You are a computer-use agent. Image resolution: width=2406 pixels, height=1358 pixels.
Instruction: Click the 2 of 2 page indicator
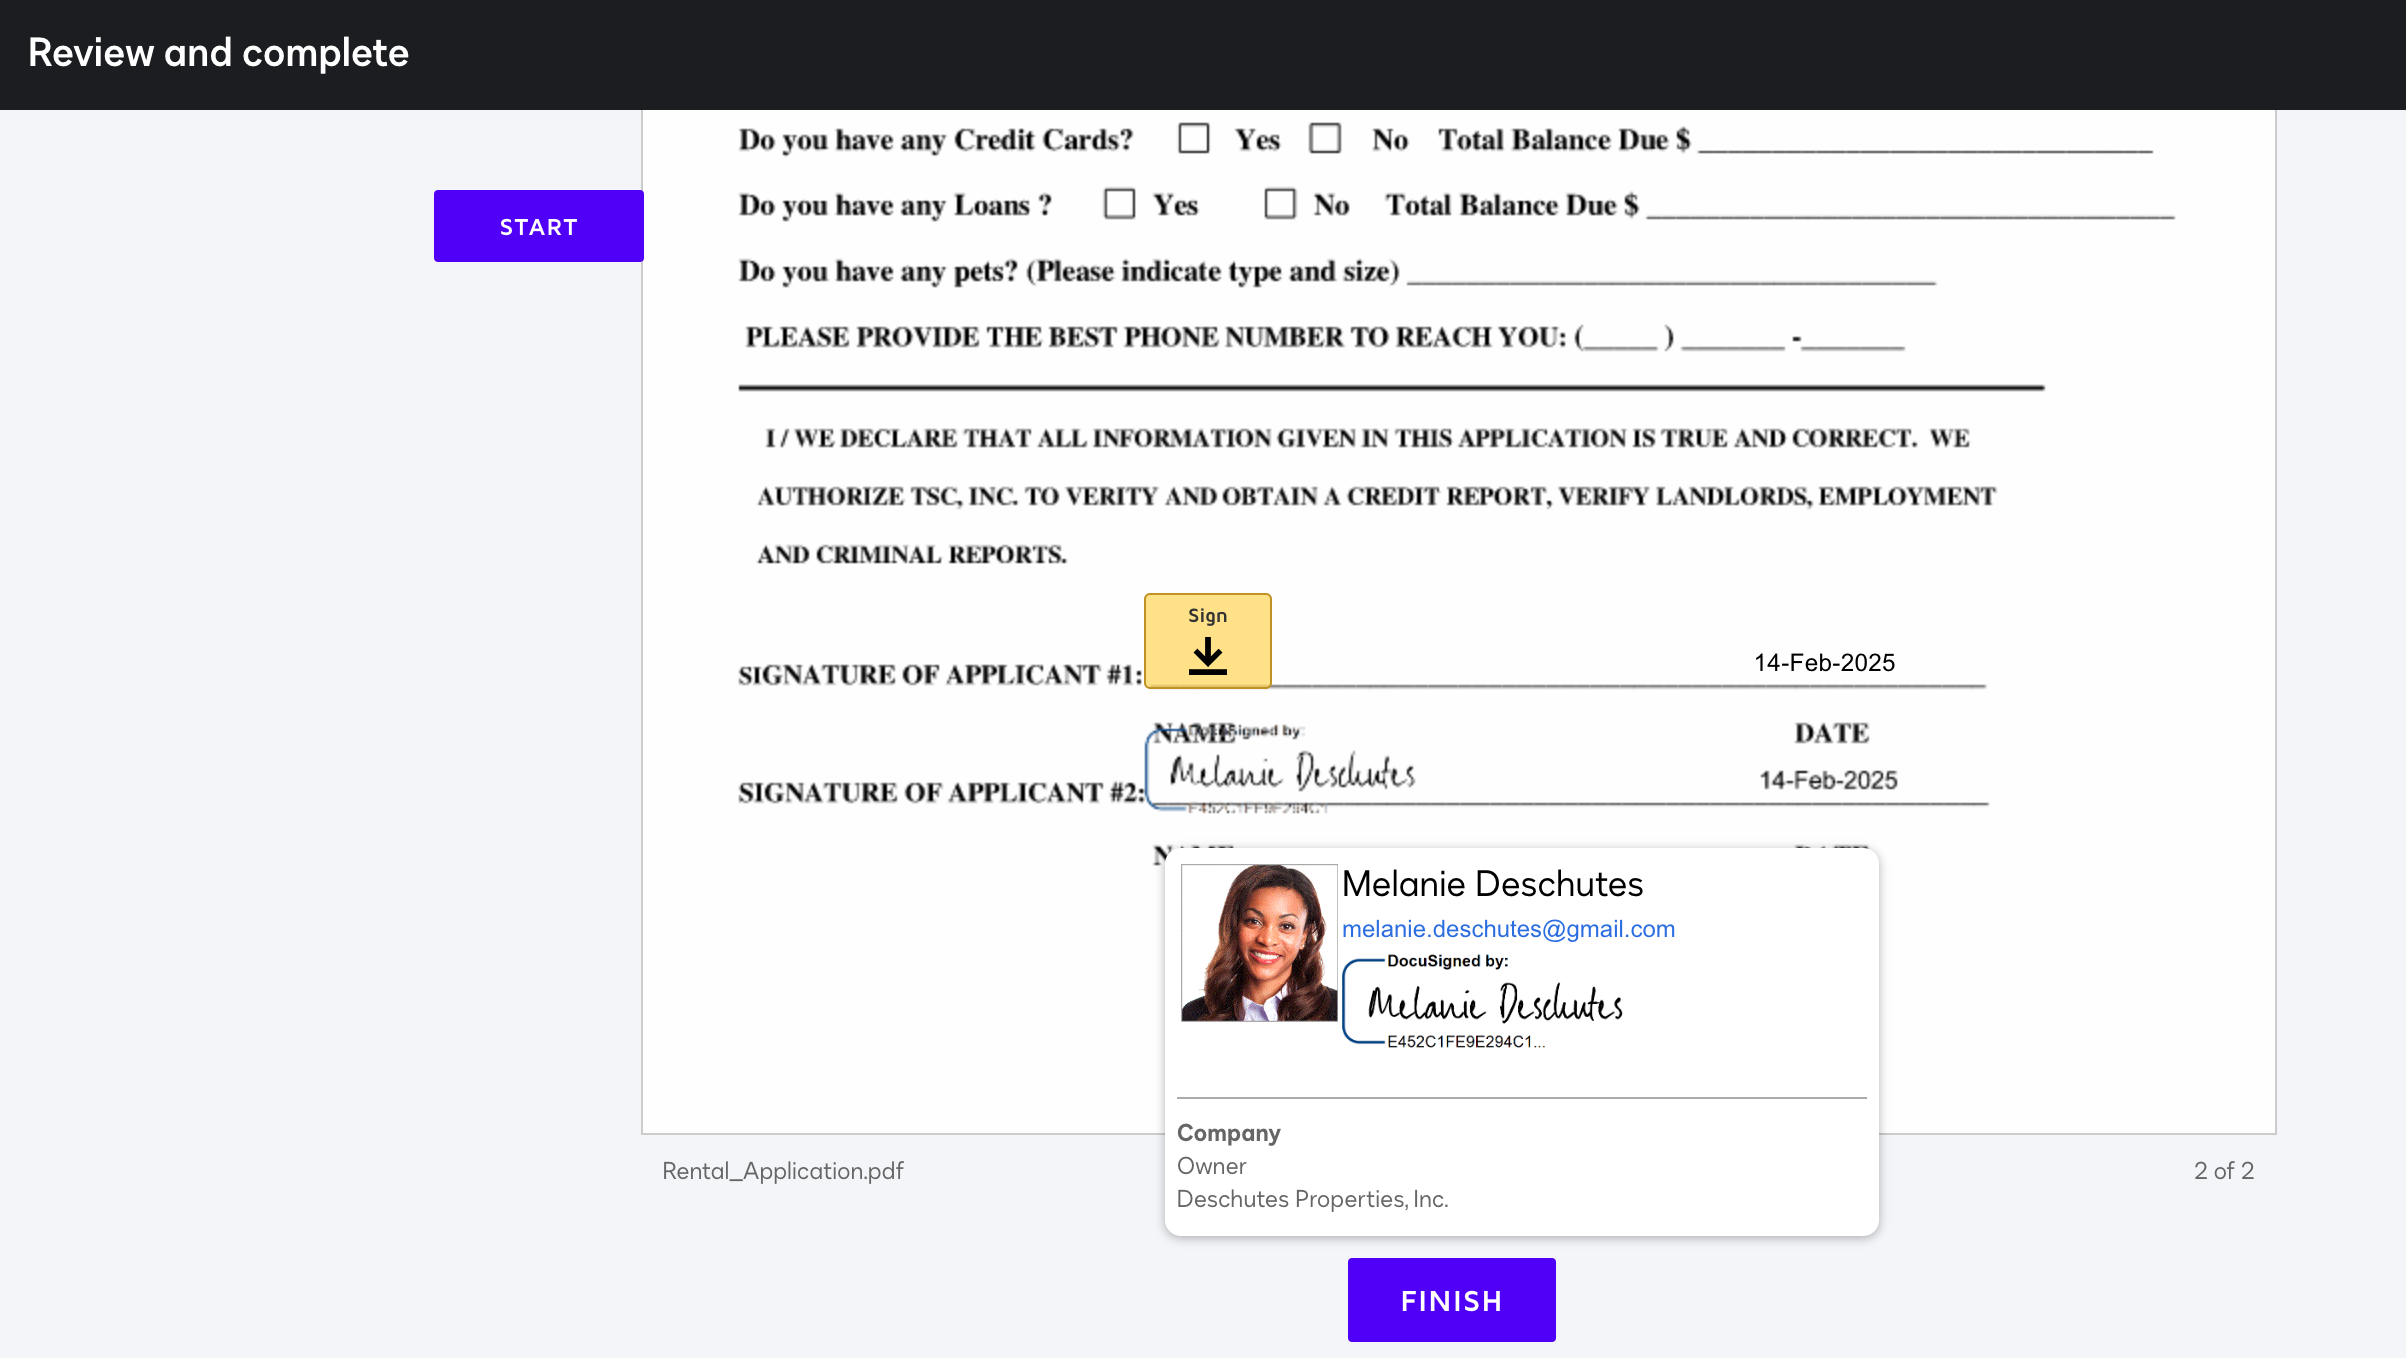[2223, 1171]
